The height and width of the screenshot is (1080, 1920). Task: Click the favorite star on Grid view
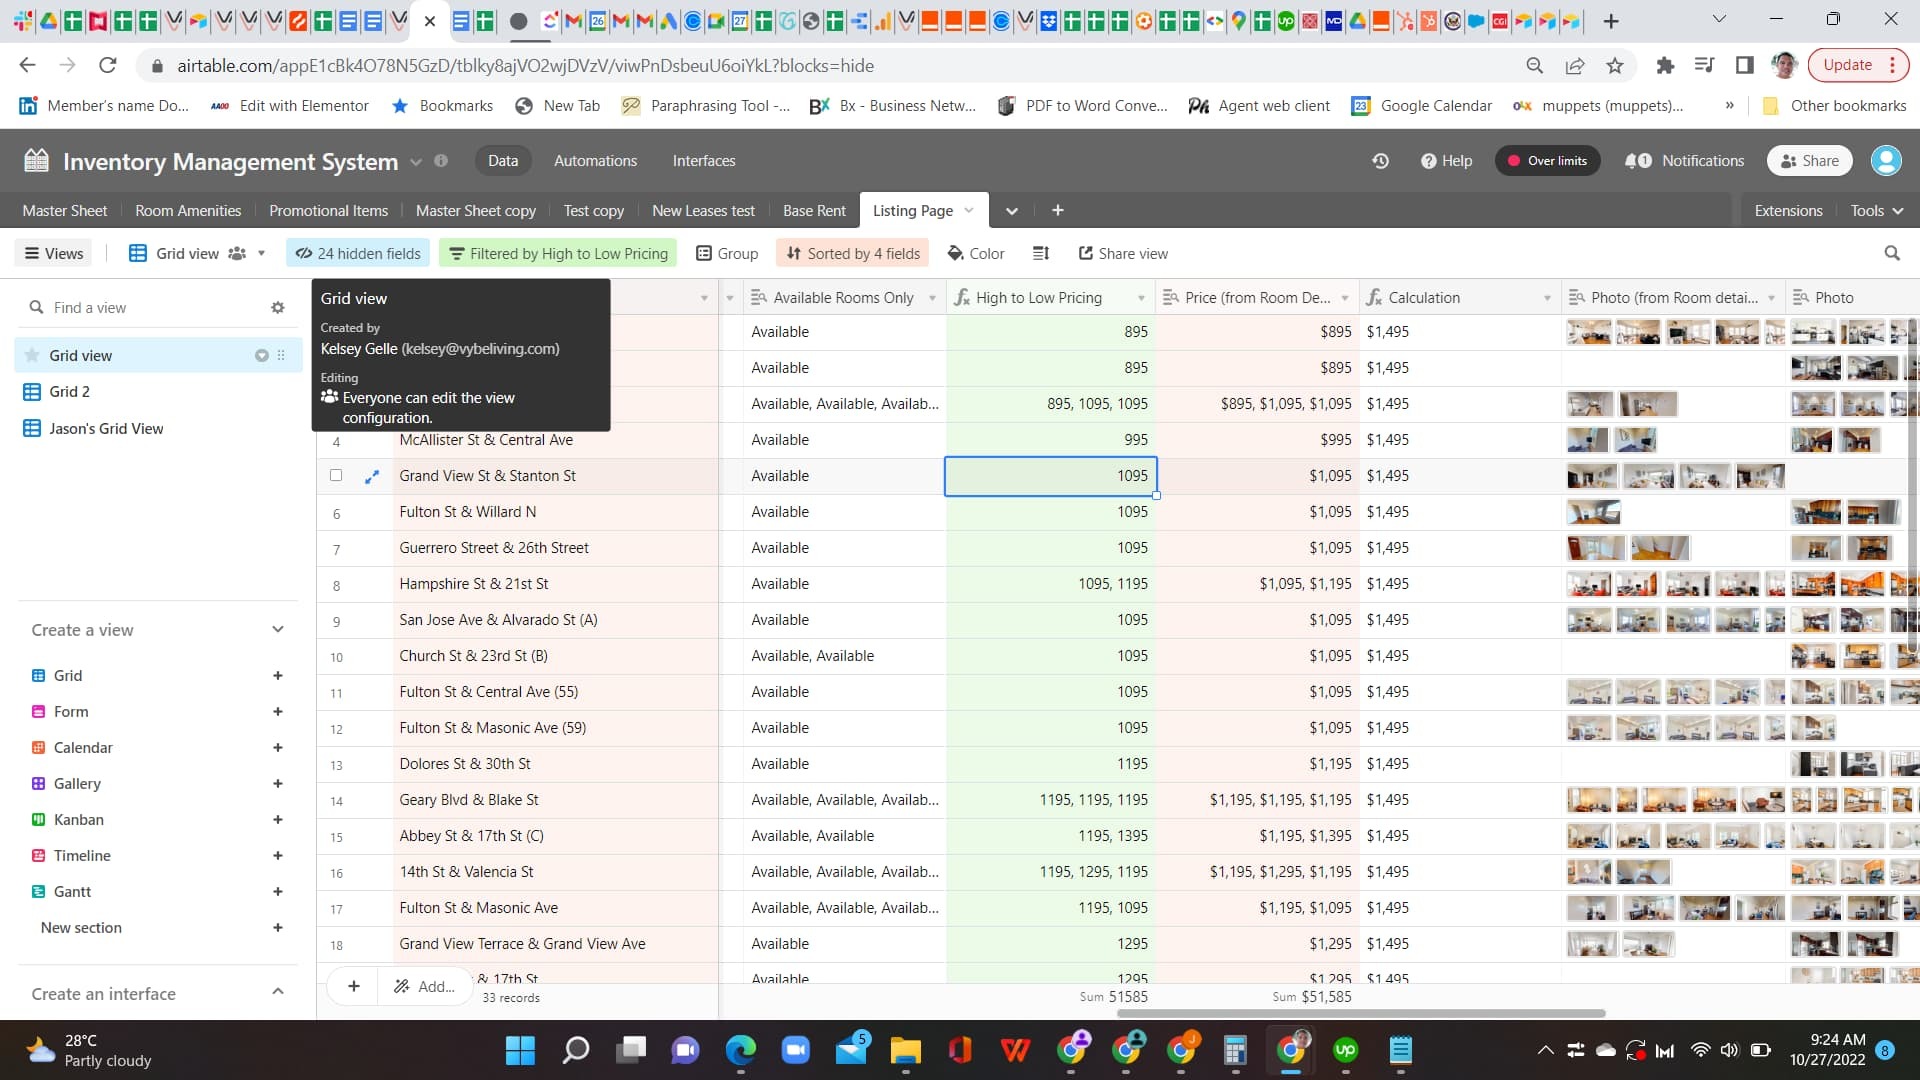pyautogui.click(x=32, y=356)
